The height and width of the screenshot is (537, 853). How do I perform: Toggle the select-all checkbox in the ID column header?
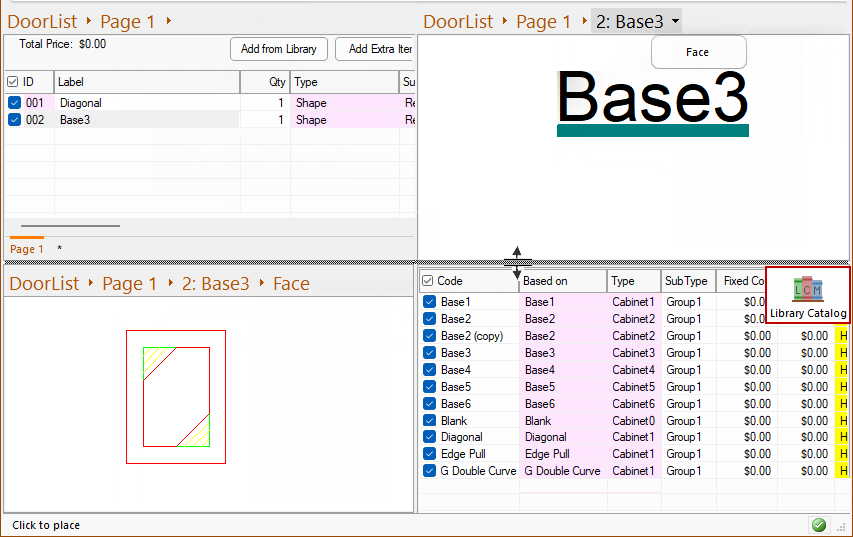coord(13,82)
